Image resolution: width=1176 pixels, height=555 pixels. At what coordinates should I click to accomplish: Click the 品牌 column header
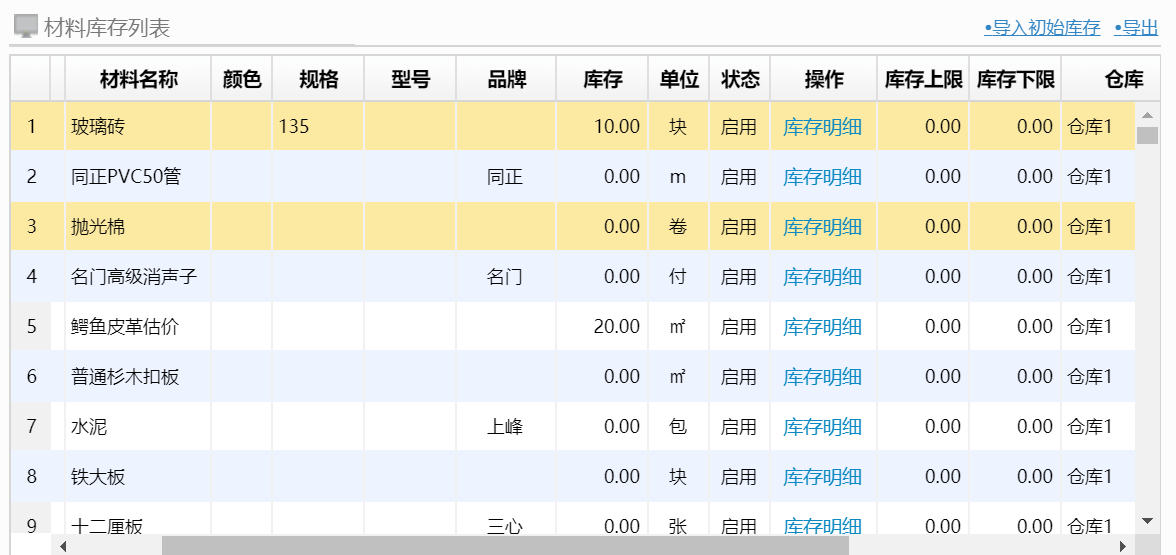(x=506, y=80)
